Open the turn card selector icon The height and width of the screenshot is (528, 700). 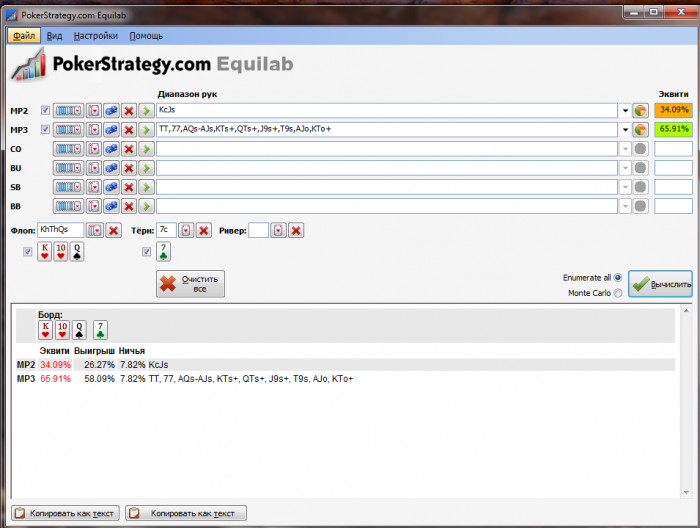coord(186,230)
